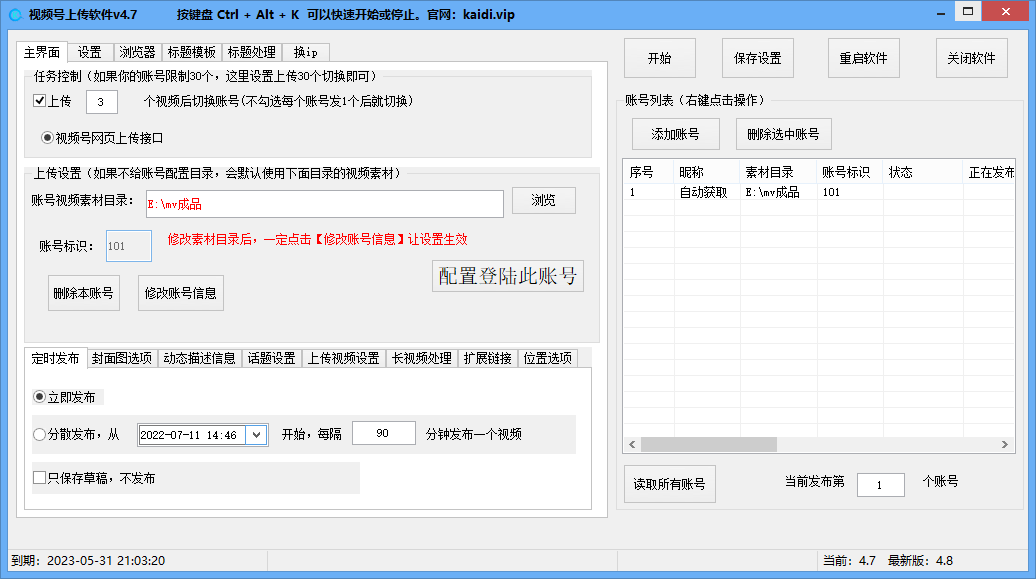
Task: Click 配置登陆此账号 button
Action: pyautogui.click(x=507, y=276)
